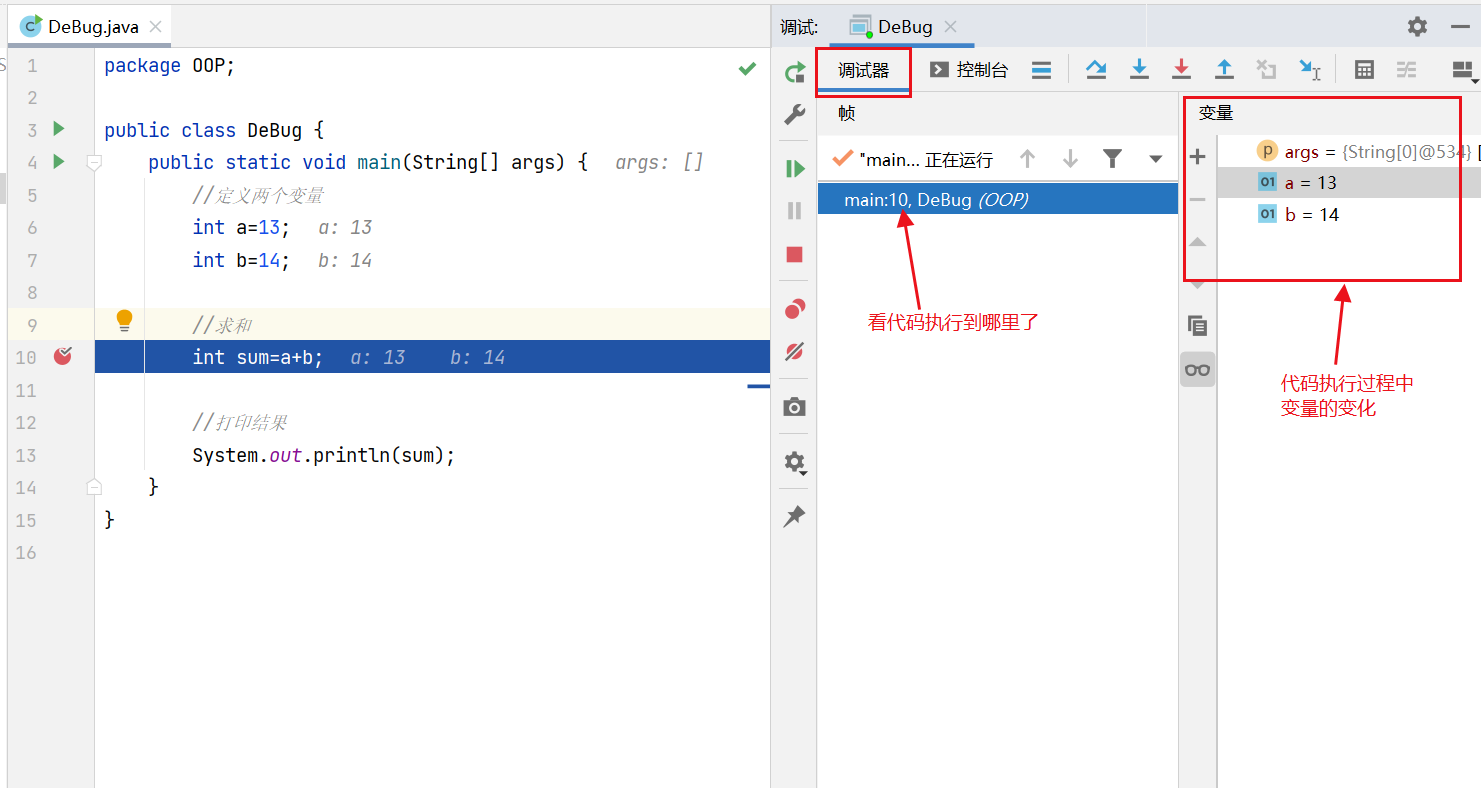1481x788 pixels.
Task: Drop frame icon in toolbar
Action: (1267, 70)
